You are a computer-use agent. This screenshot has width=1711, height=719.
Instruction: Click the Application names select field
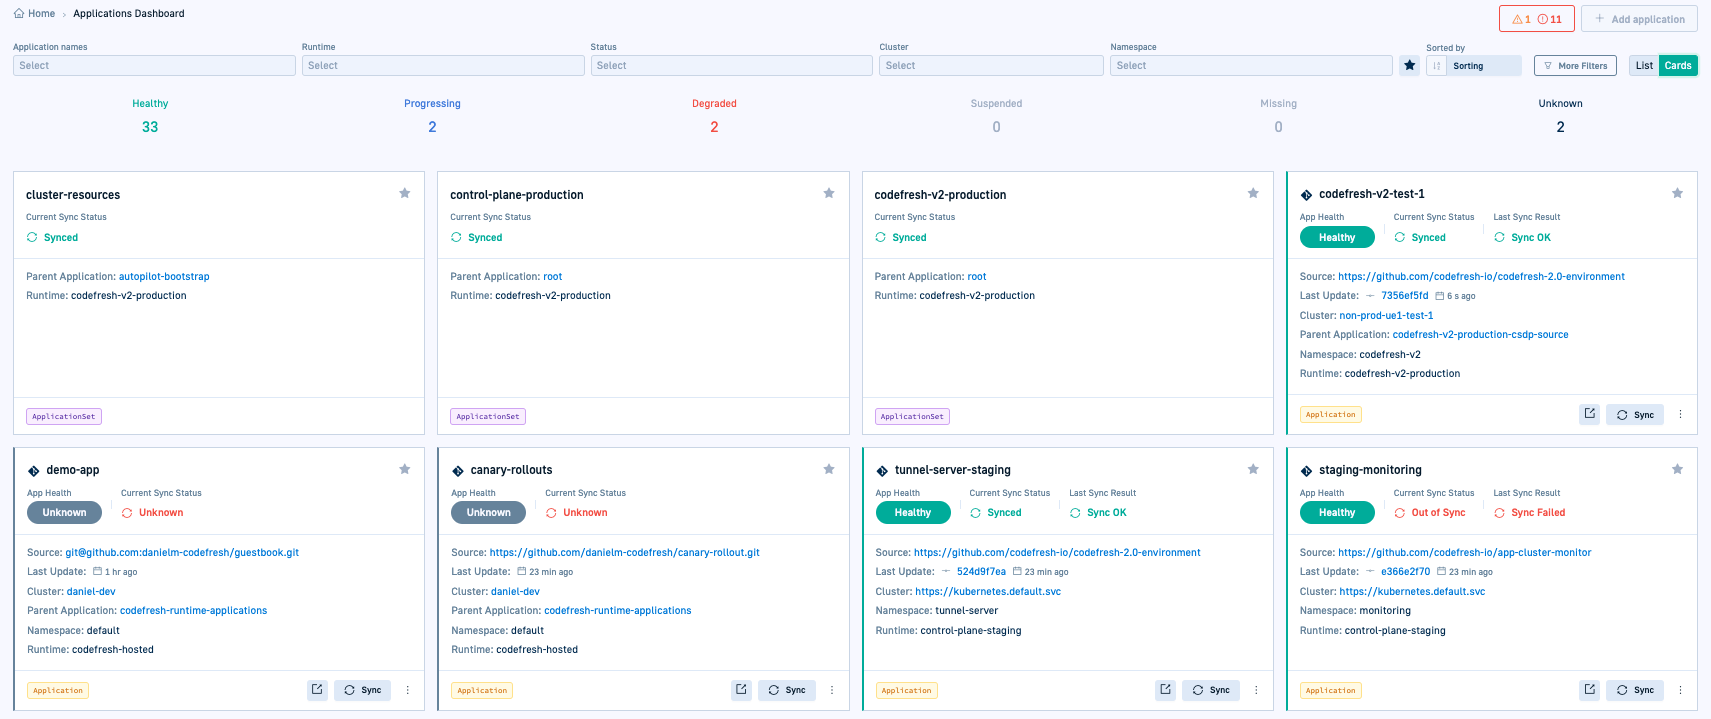[154, 66]
